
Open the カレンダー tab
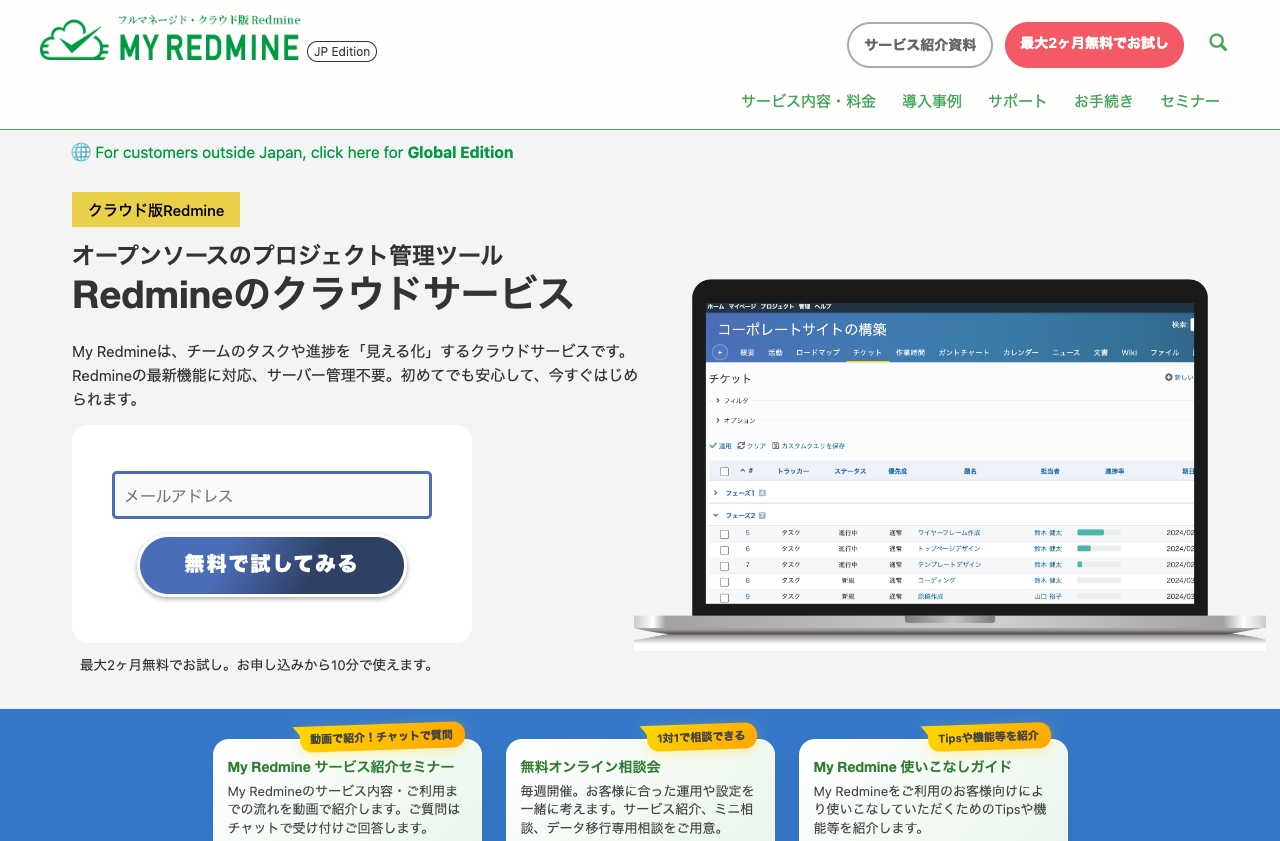[x=1021, y=352]
